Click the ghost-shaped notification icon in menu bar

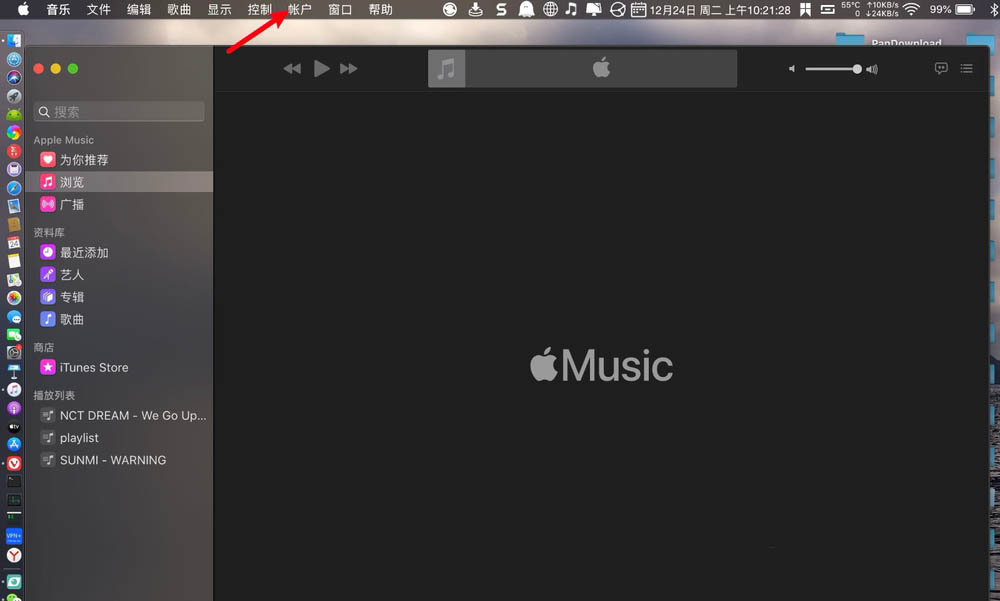pos(526,9)
